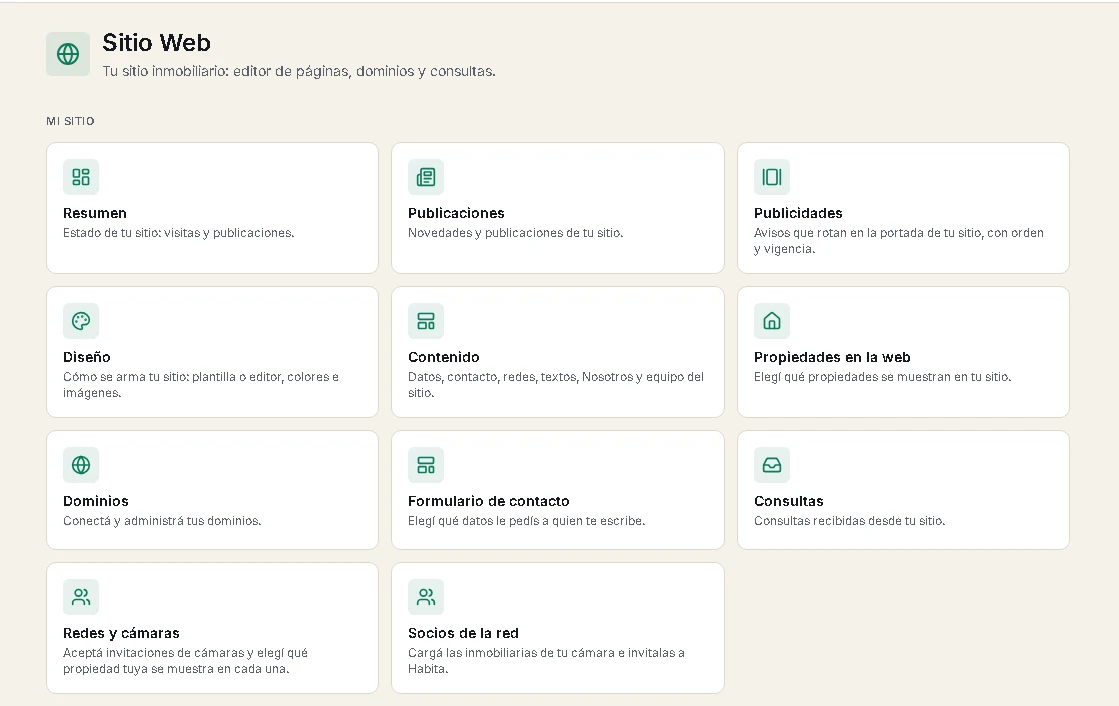Image resolution: width=1119 pixels, height=706 pixels.
Task: Click the 'MI SITIO' section label
Action: pyautogui.click(x=70, y=121)
